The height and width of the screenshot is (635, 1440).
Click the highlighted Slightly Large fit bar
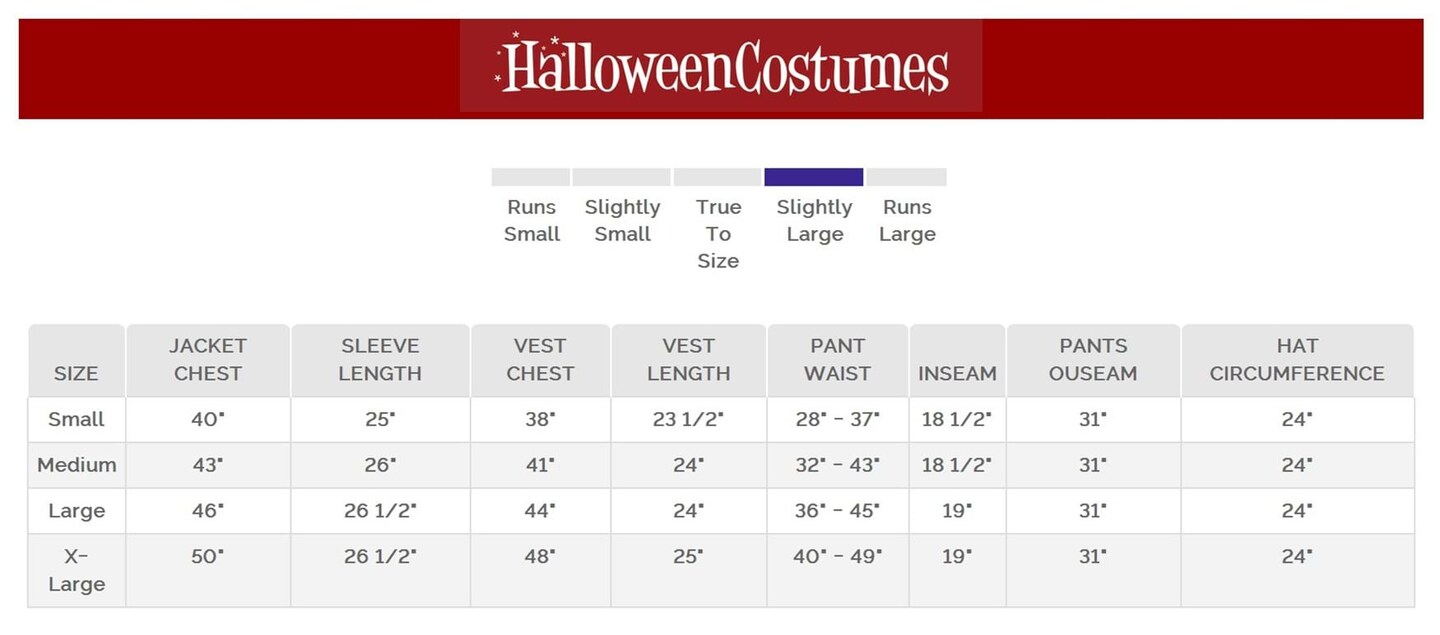[x=813, y=177]
